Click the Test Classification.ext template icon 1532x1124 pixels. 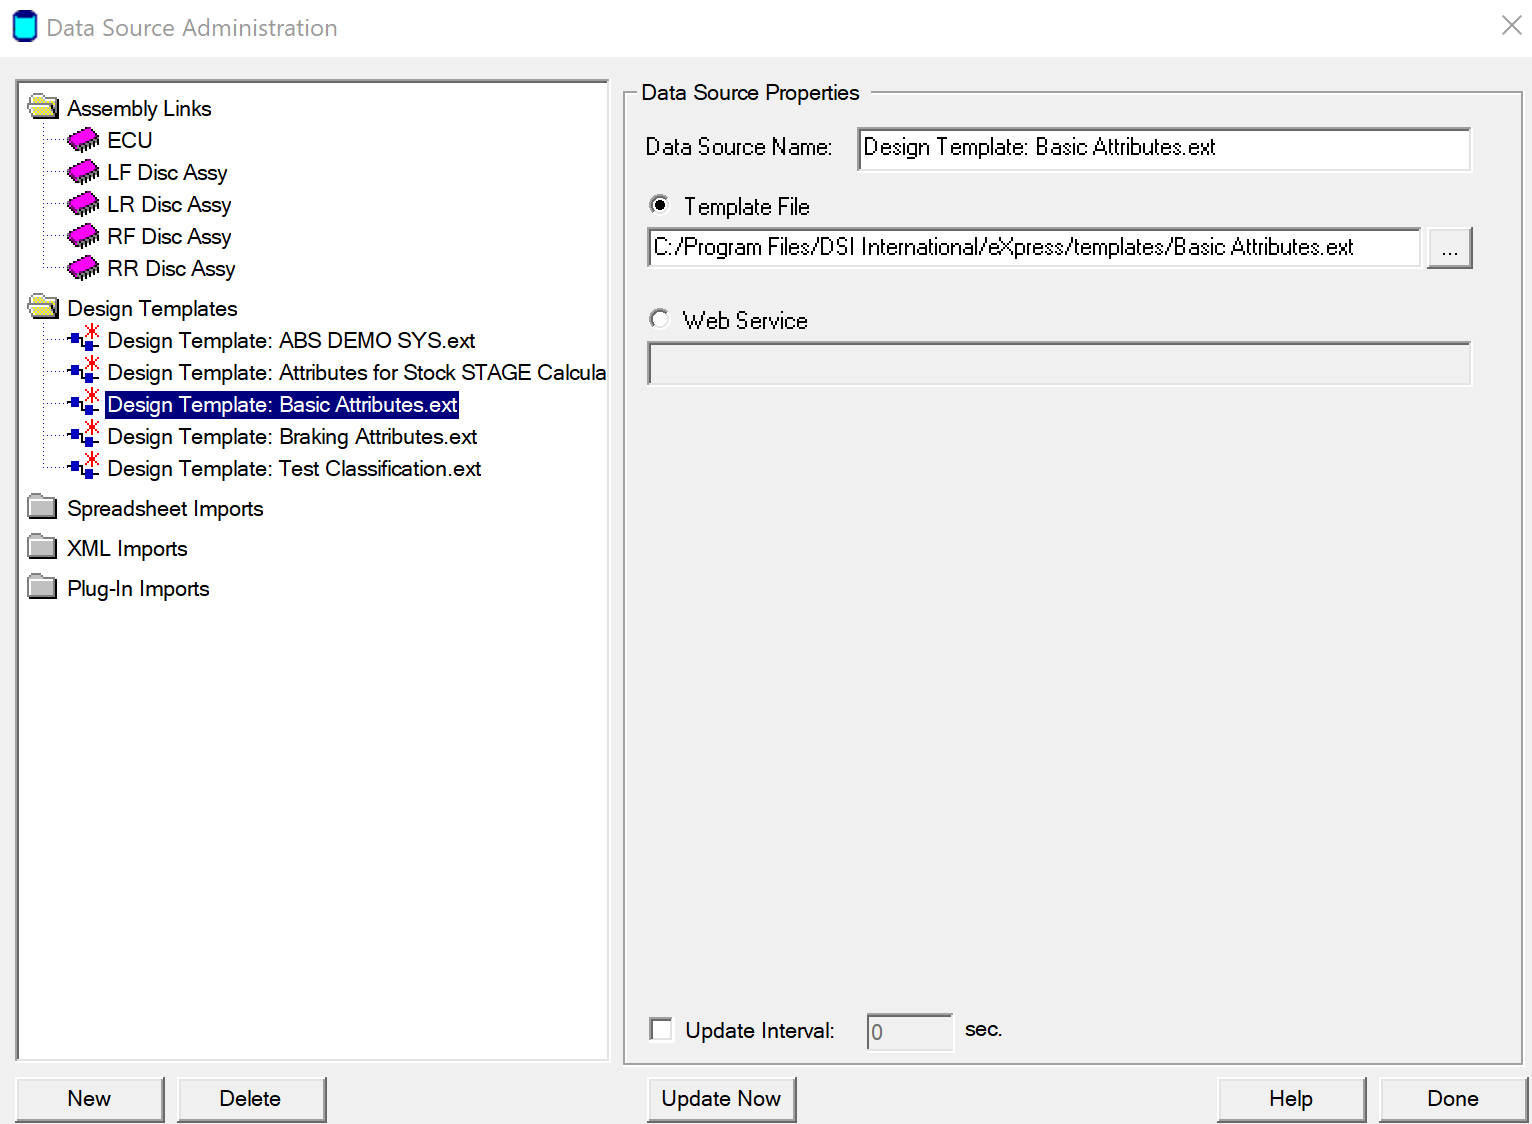coord(84,466)
